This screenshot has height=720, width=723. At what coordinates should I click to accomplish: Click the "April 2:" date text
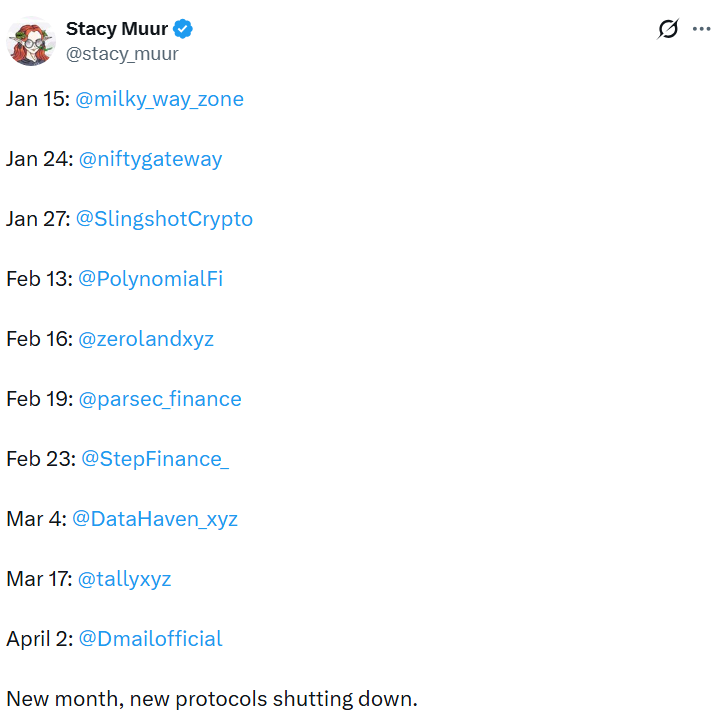pyautogui.click(x=39, y=639)
